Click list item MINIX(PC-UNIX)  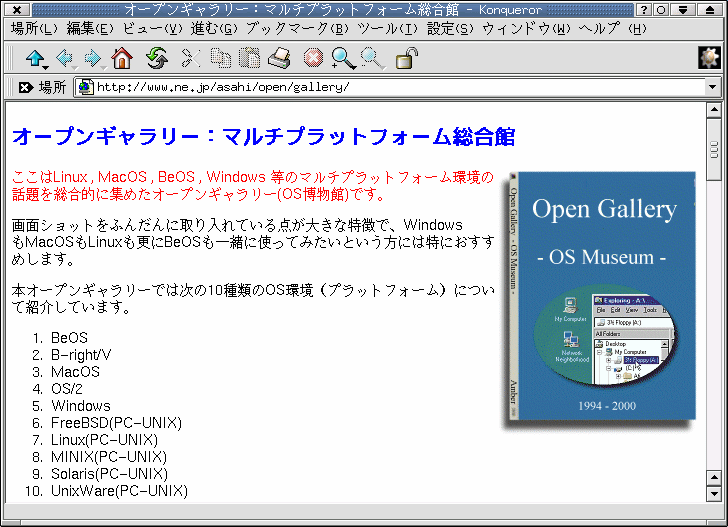(x=109, y=457)
